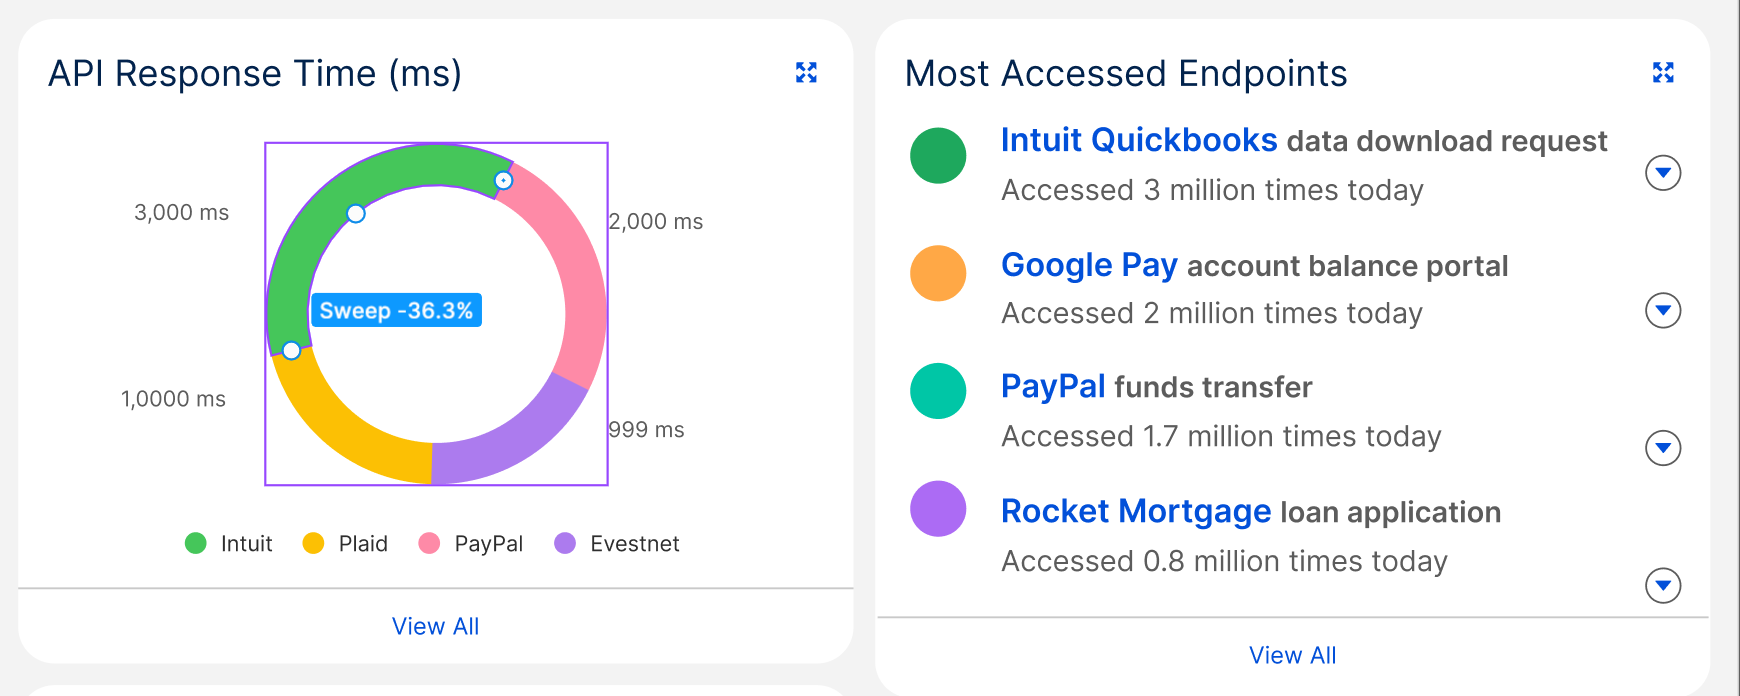Click the purple Rocket Mortgage color dot

(x=938, y=508)
